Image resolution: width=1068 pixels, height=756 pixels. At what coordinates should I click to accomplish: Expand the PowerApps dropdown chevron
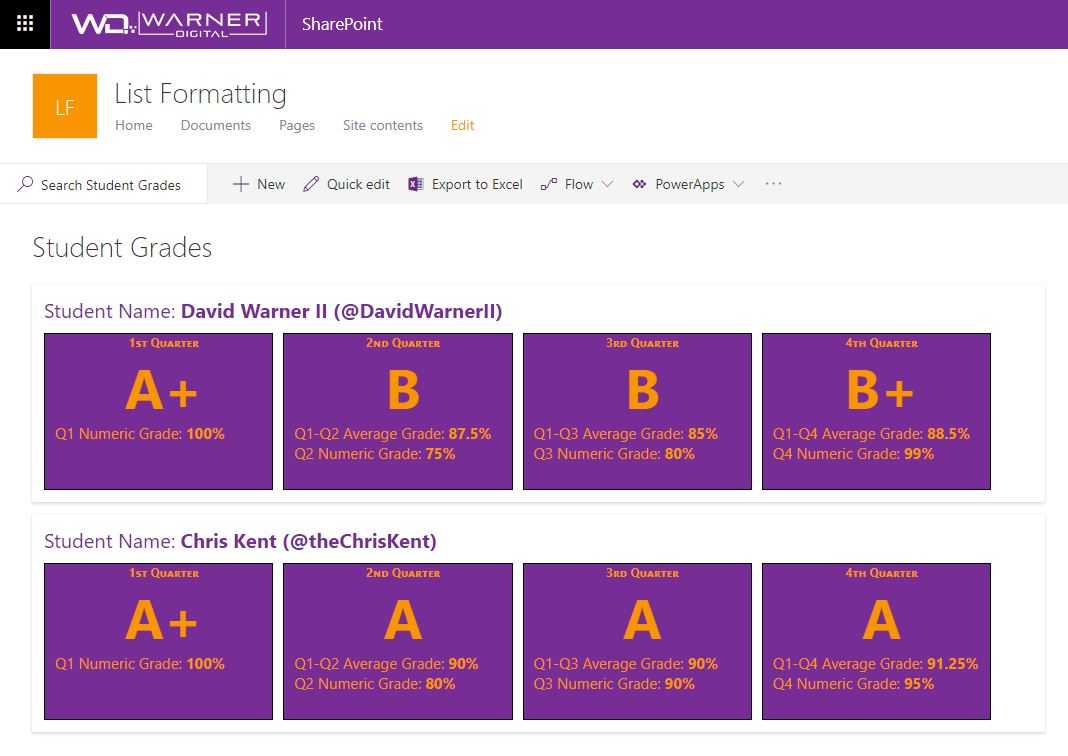[x=738, y=184]
